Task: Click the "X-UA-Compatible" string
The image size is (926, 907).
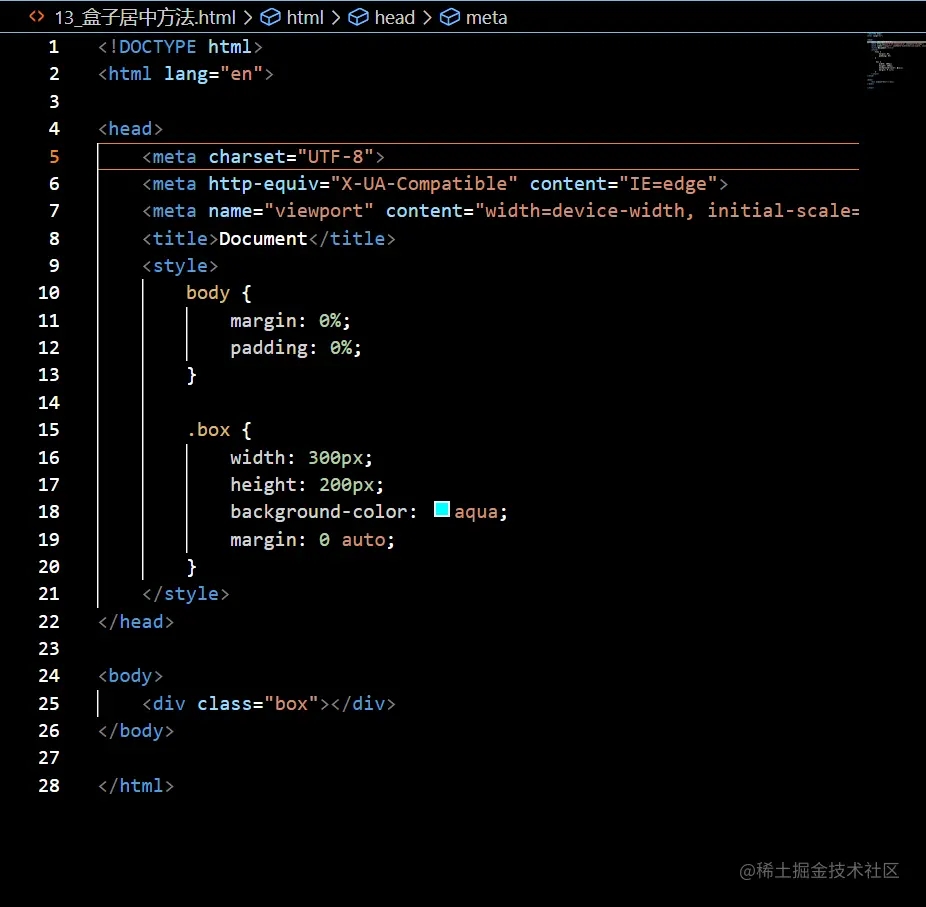Action: click(x=423, y=184)
